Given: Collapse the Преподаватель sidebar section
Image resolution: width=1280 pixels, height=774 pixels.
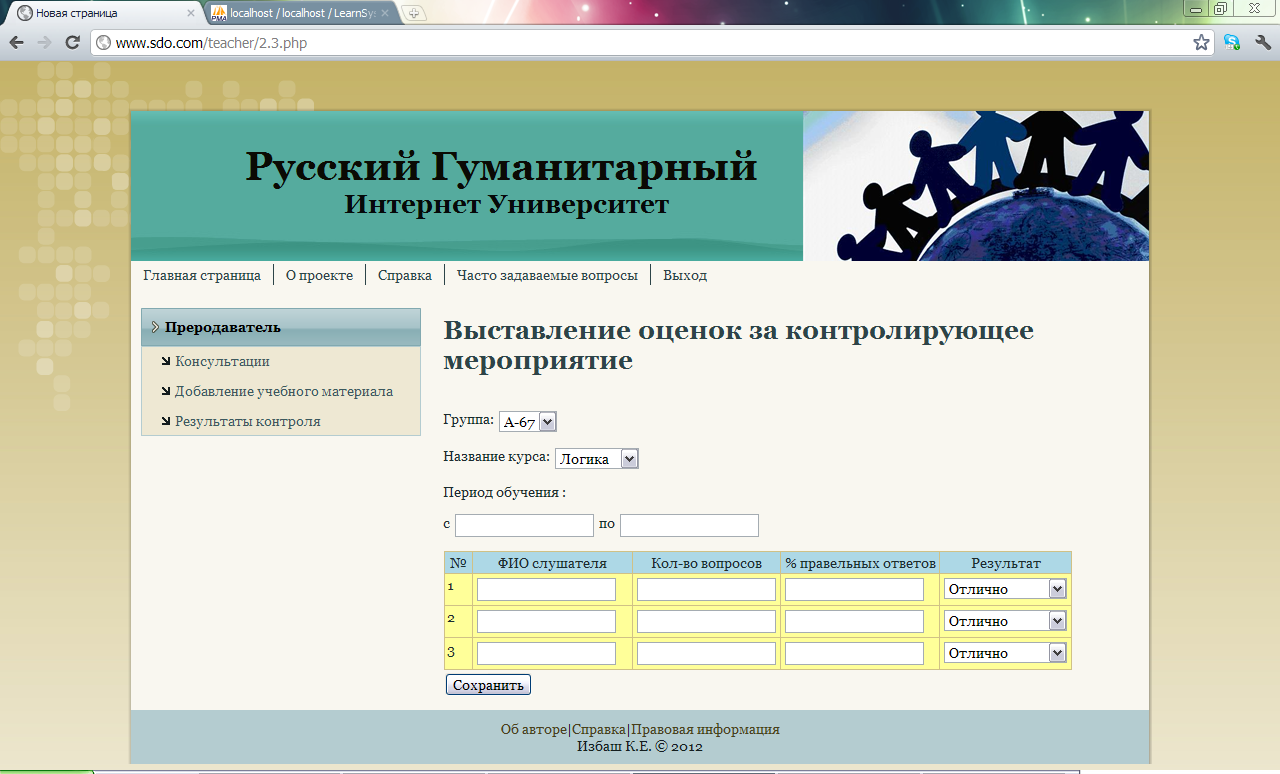Looking at the screenshot, I should [x=281, y=327].
